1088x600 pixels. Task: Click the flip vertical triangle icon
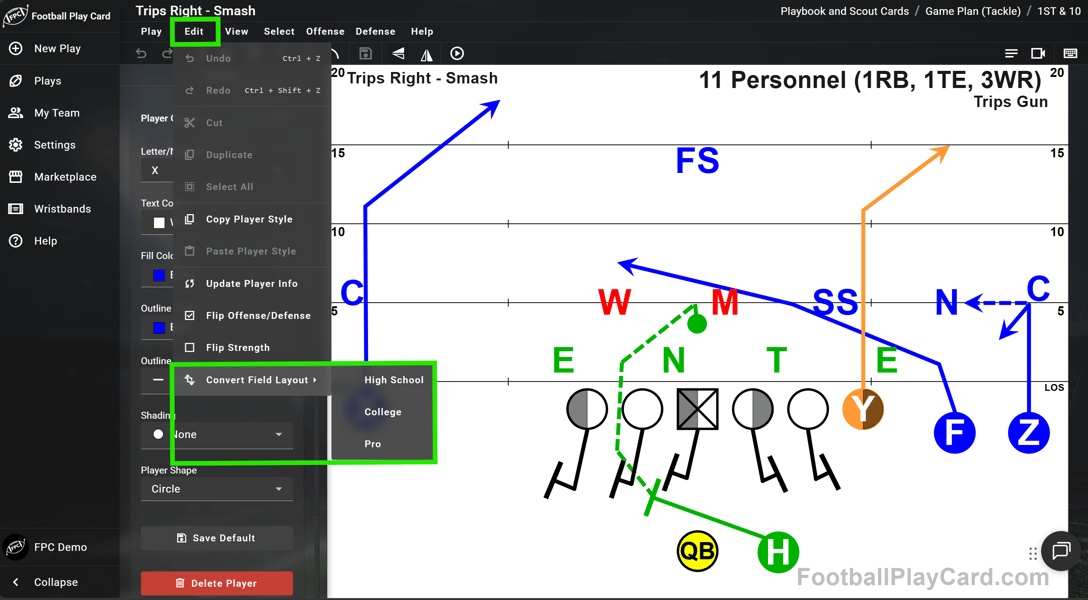398,53
